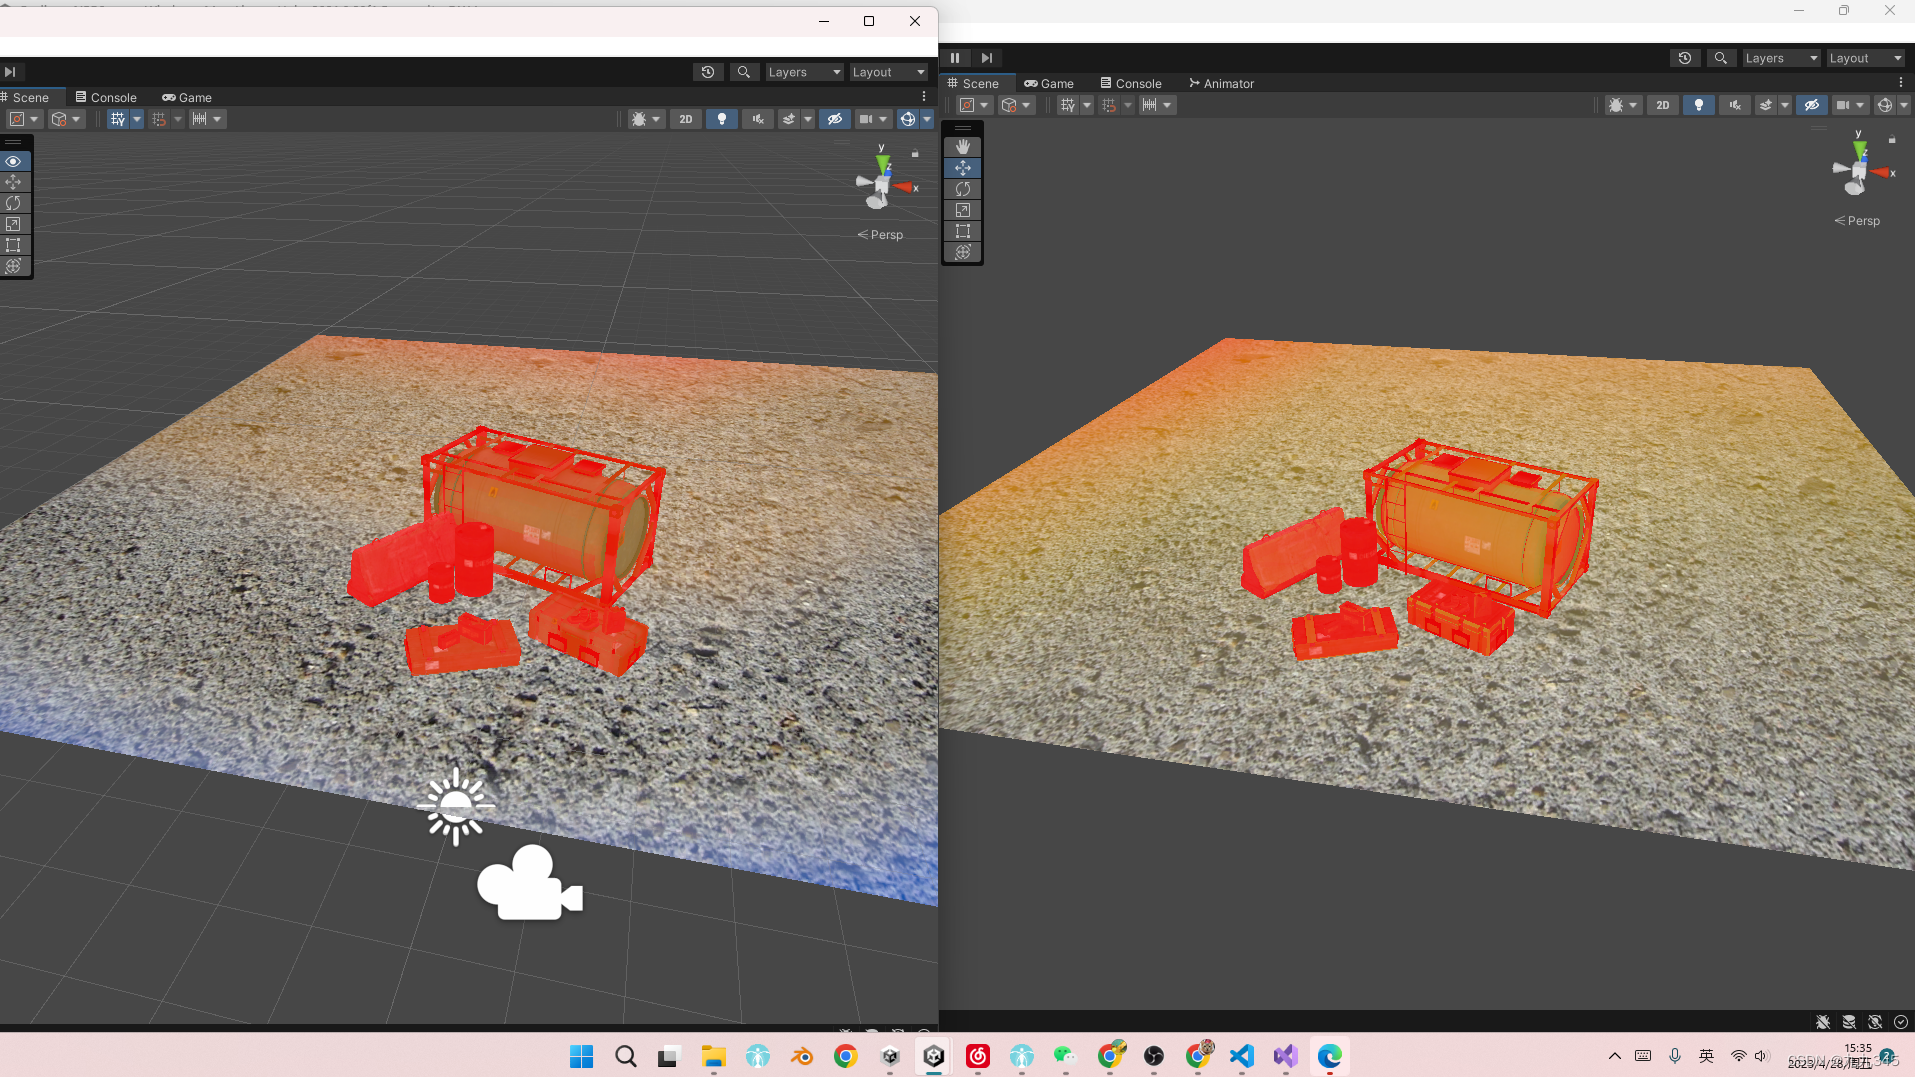
Task: Click the Pause button
Action: pyautogui.click(x=955, y=57)
